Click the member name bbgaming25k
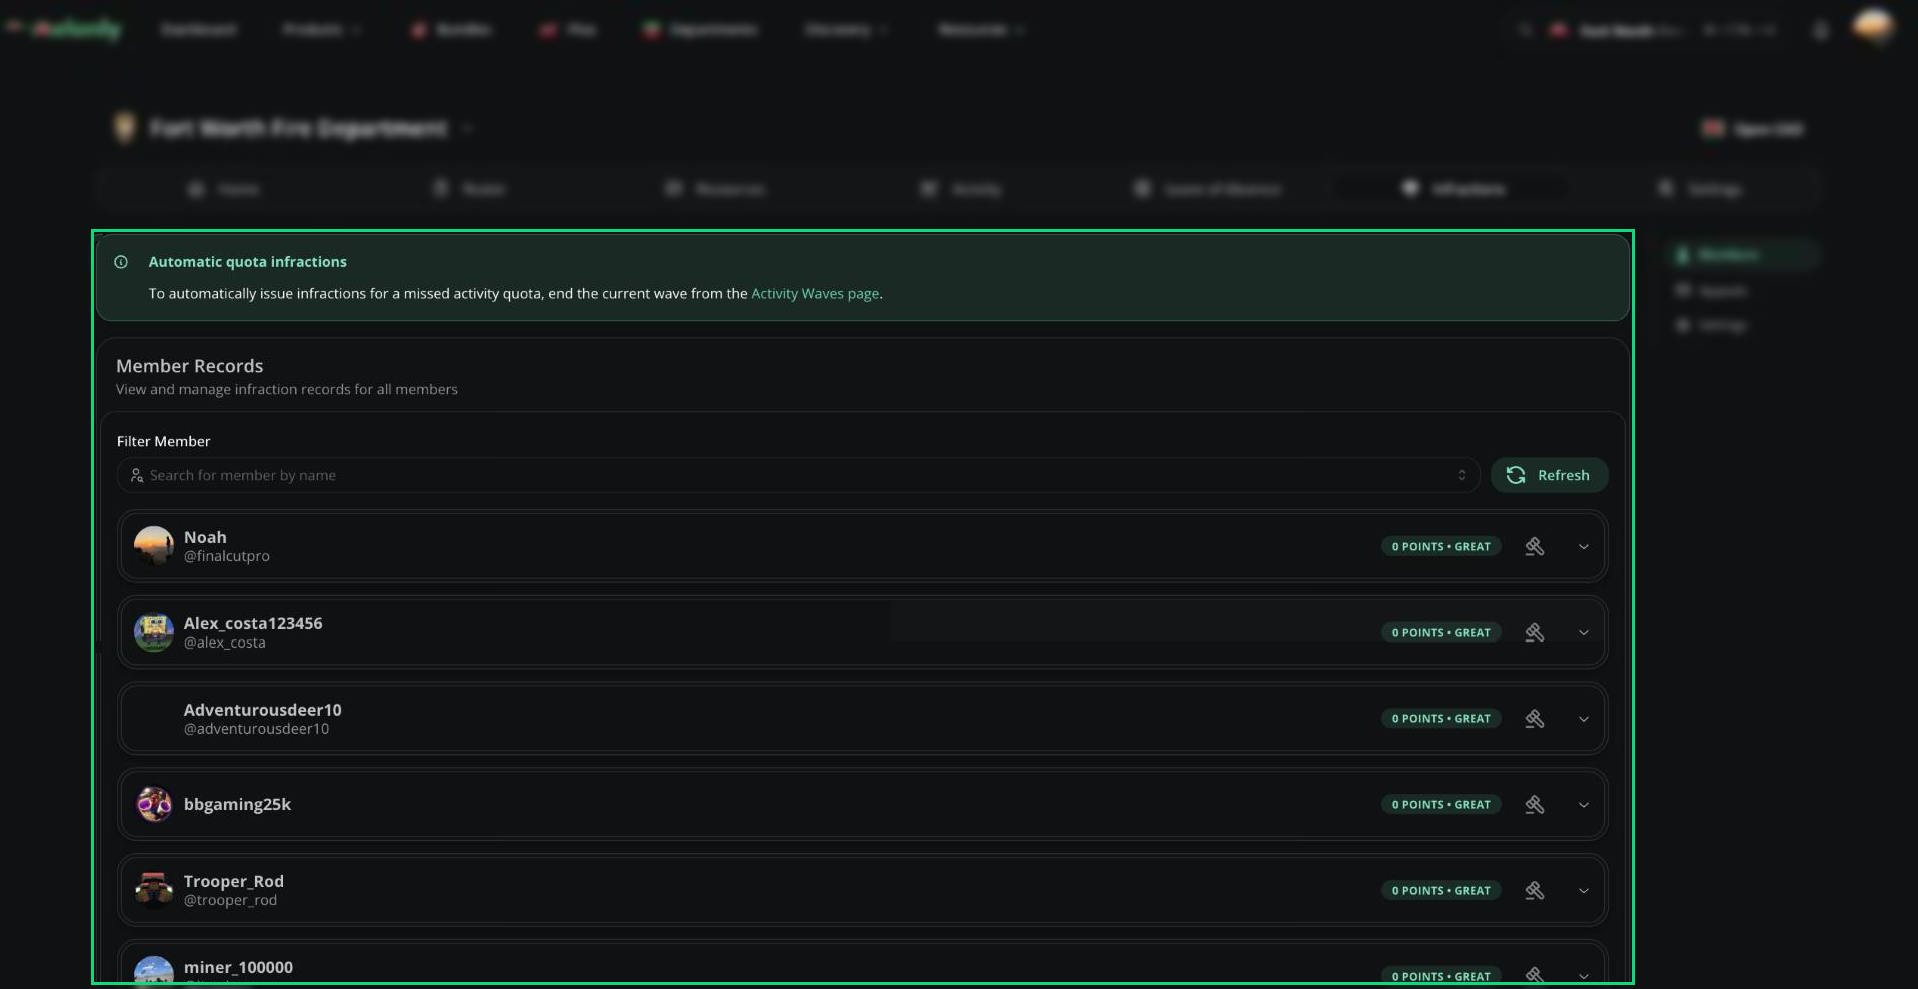This screenshot has height=989, width=1918. [x=238, y=804]
